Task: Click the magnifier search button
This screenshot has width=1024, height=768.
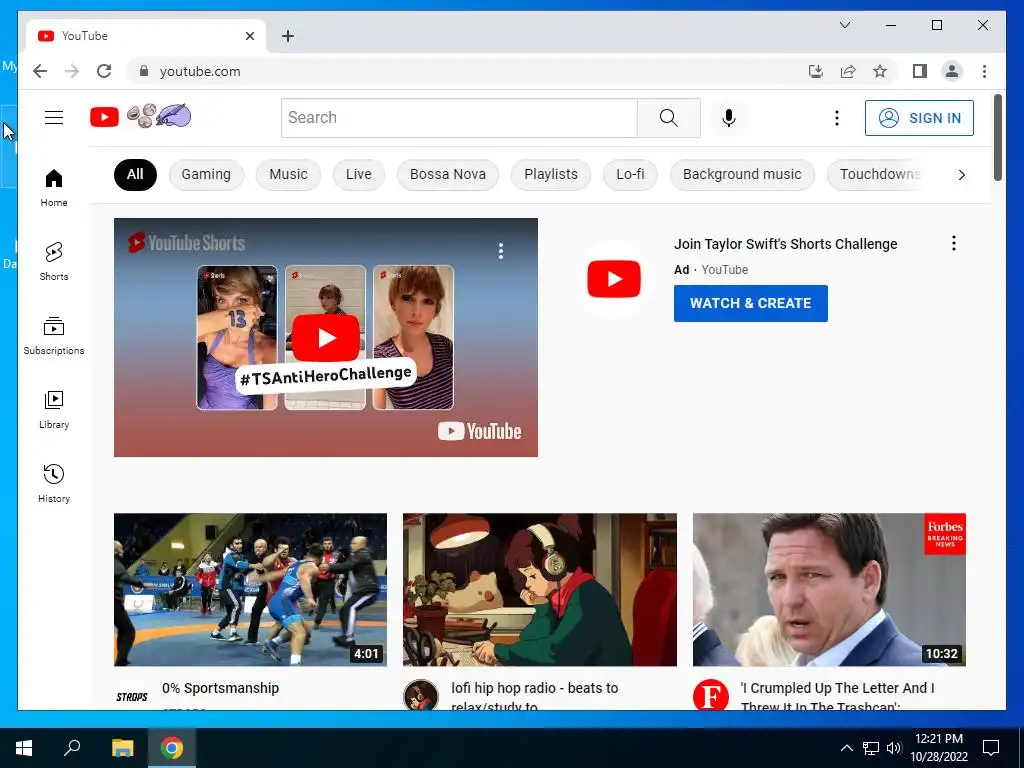Action: pyautogui.click(x=668, y=118)
